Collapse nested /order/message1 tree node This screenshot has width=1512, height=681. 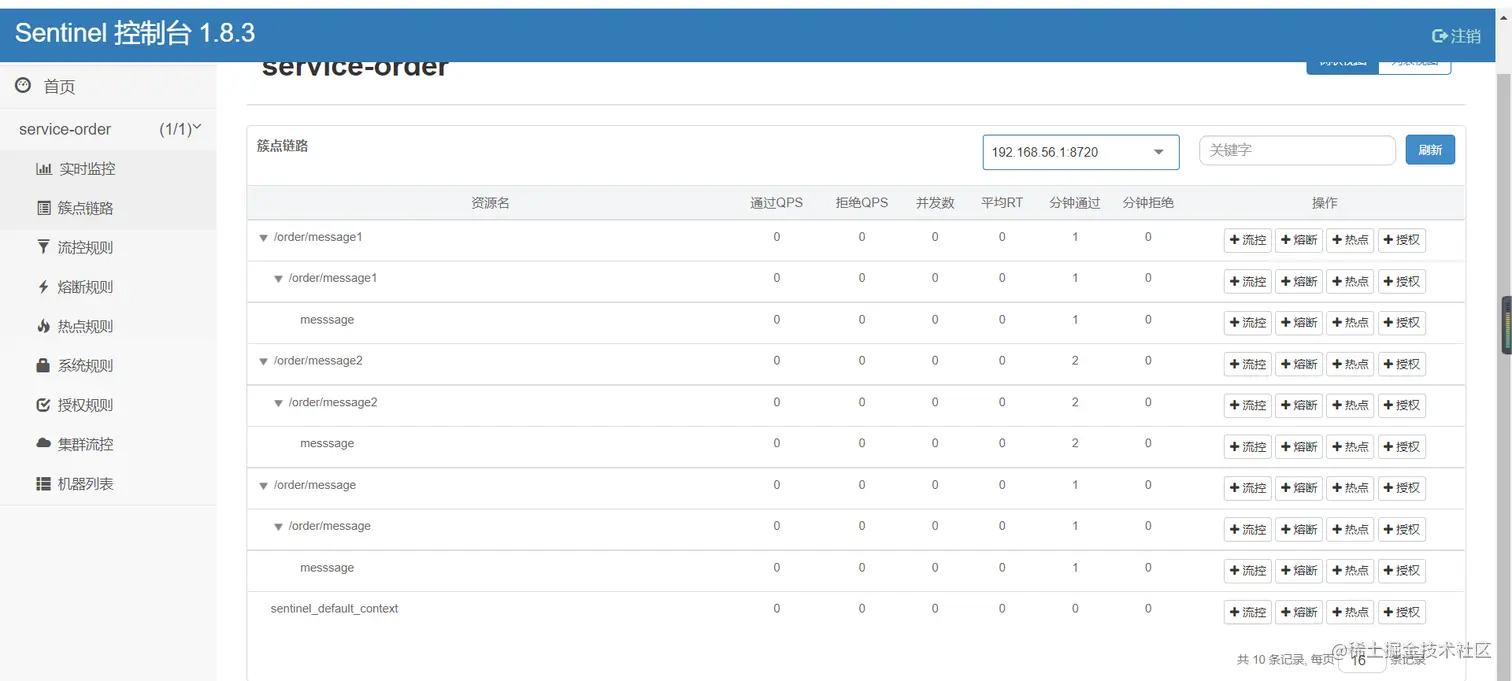tap(279, 279)
